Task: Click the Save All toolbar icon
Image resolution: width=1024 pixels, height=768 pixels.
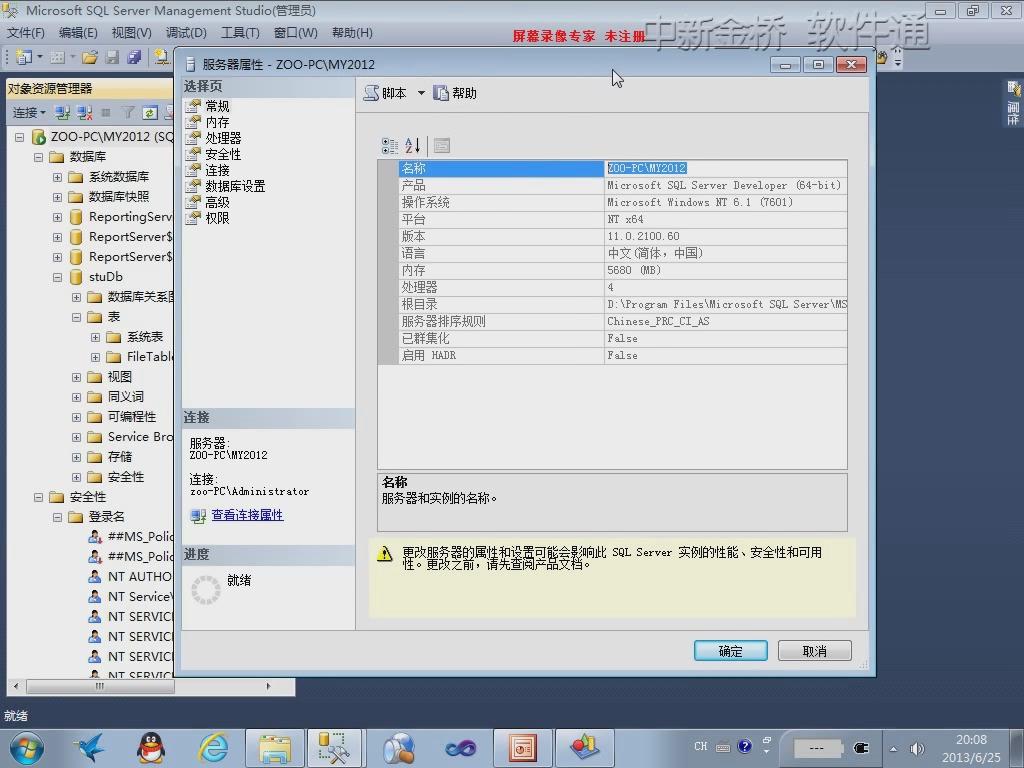Action: tap(135, 57)
